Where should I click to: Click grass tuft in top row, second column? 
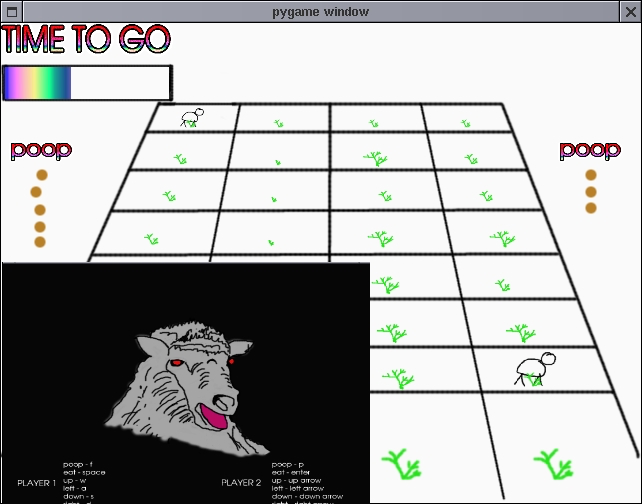[279, 123]
